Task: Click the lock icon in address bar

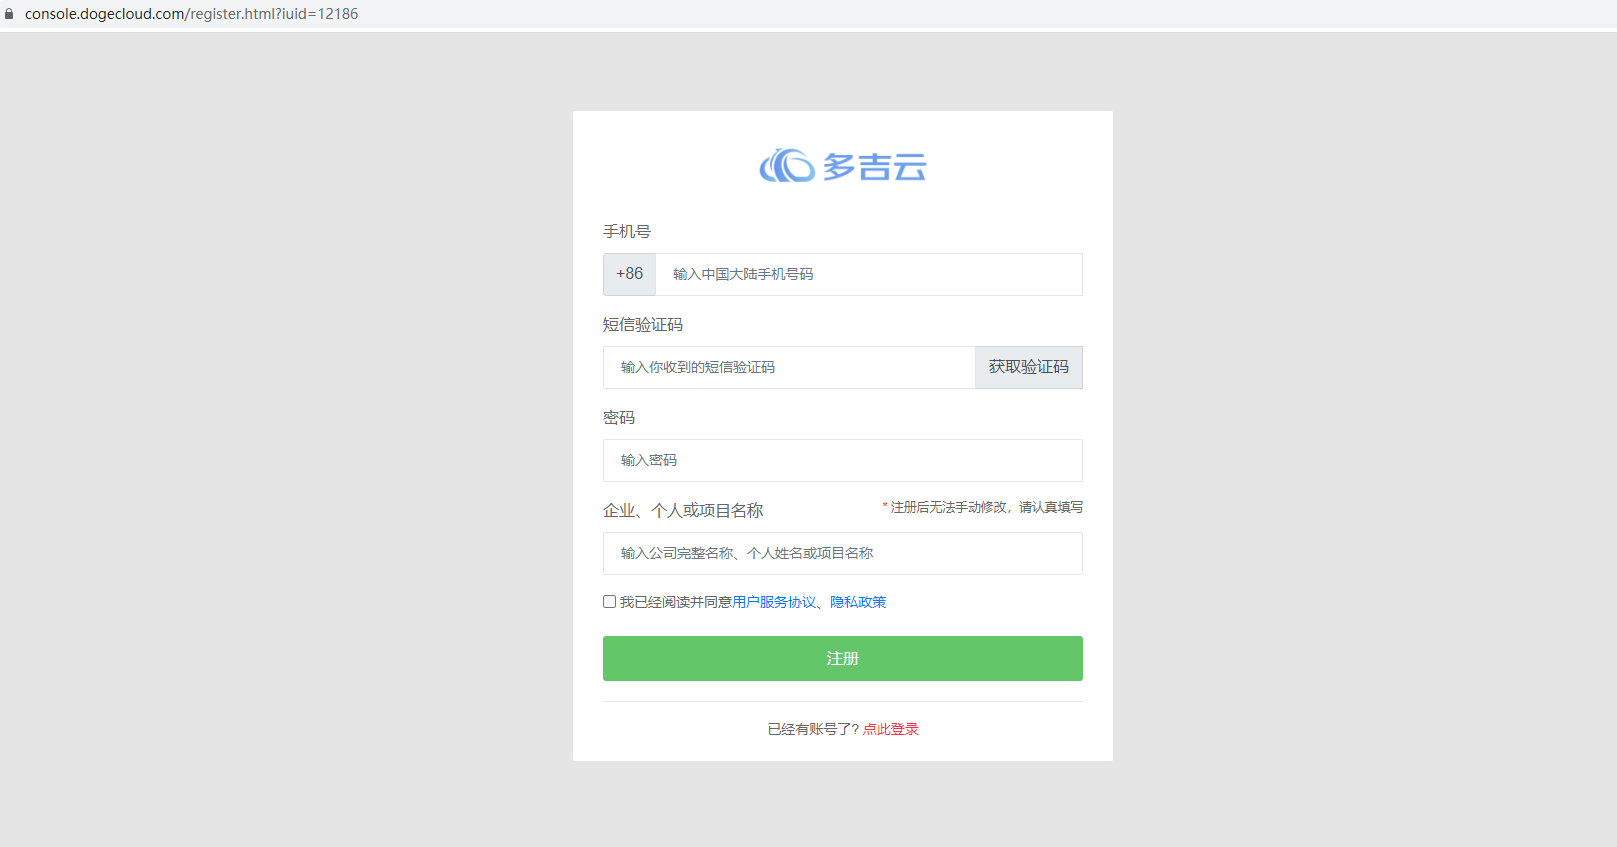Action: point(9,14)
